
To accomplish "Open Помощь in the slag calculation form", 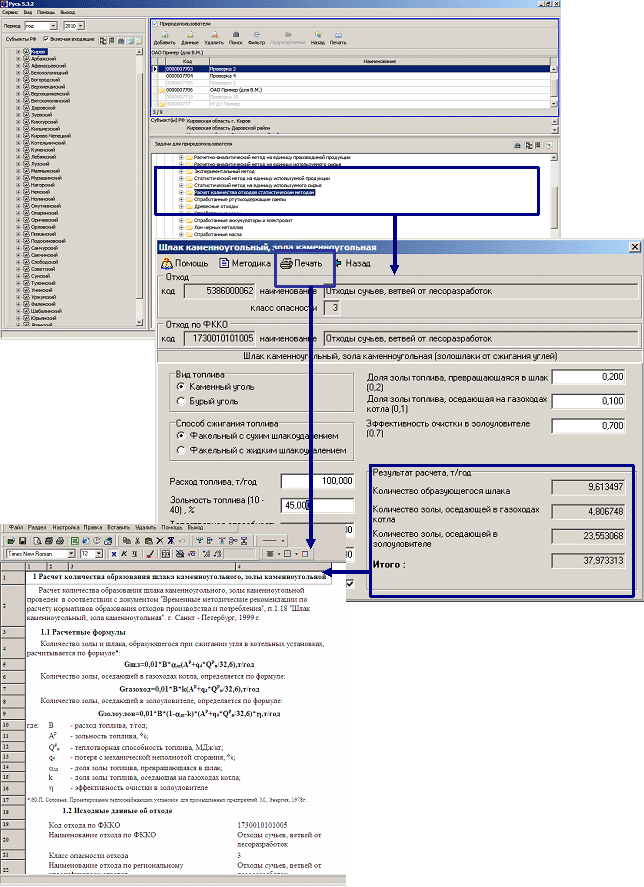I will click(x=186, y=264).
